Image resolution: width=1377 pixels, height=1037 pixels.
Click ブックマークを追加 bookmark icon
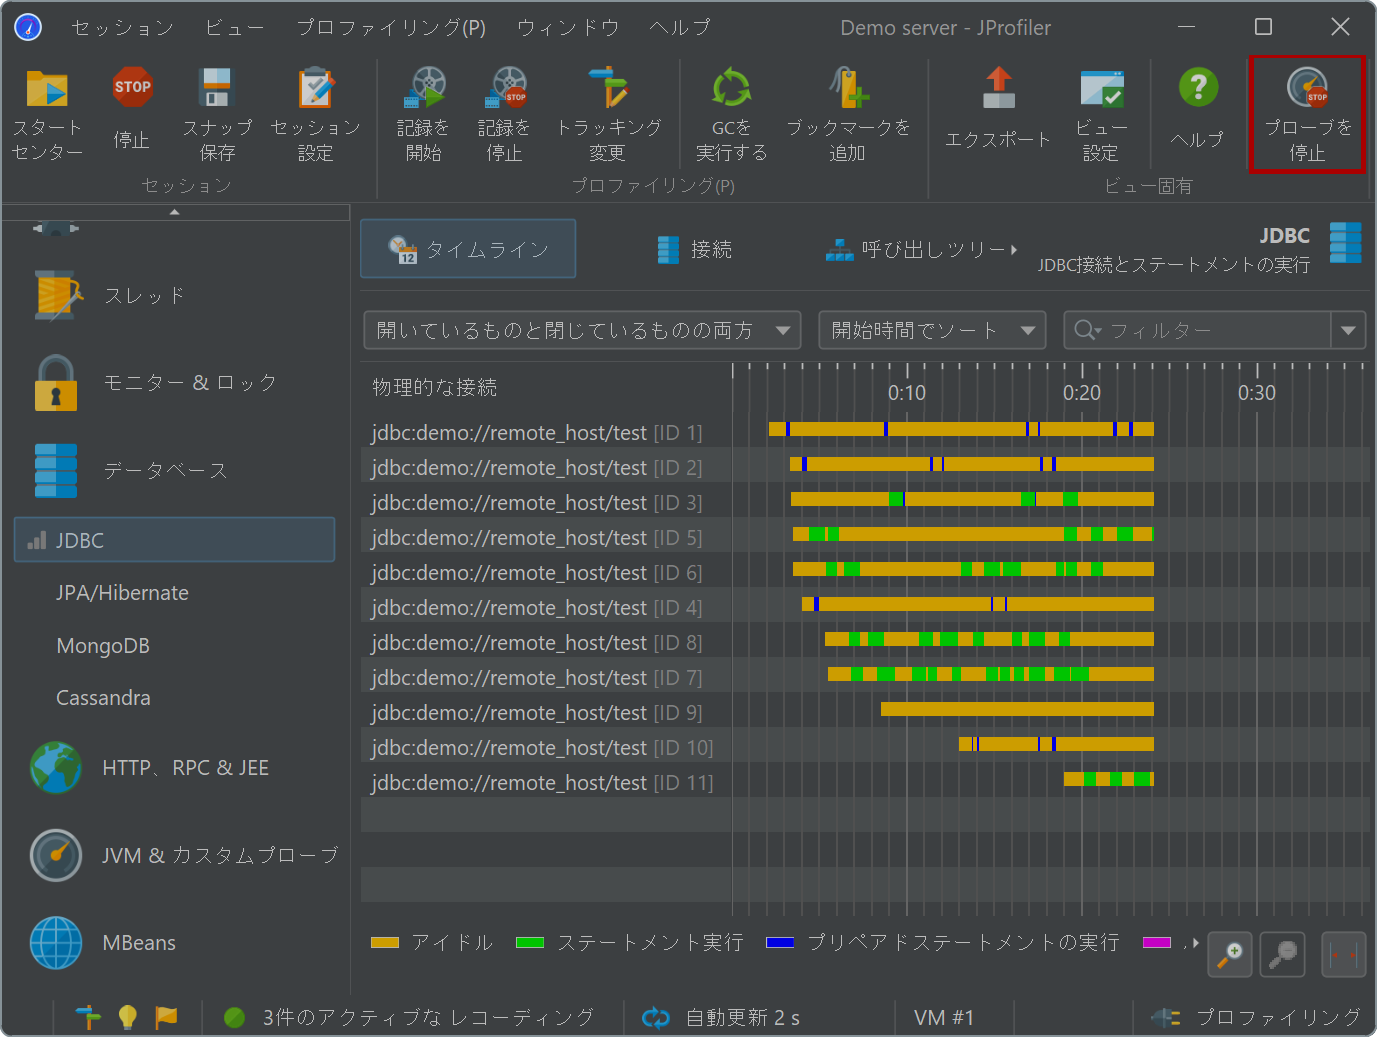pyautogui.click(x=848, y=88)
